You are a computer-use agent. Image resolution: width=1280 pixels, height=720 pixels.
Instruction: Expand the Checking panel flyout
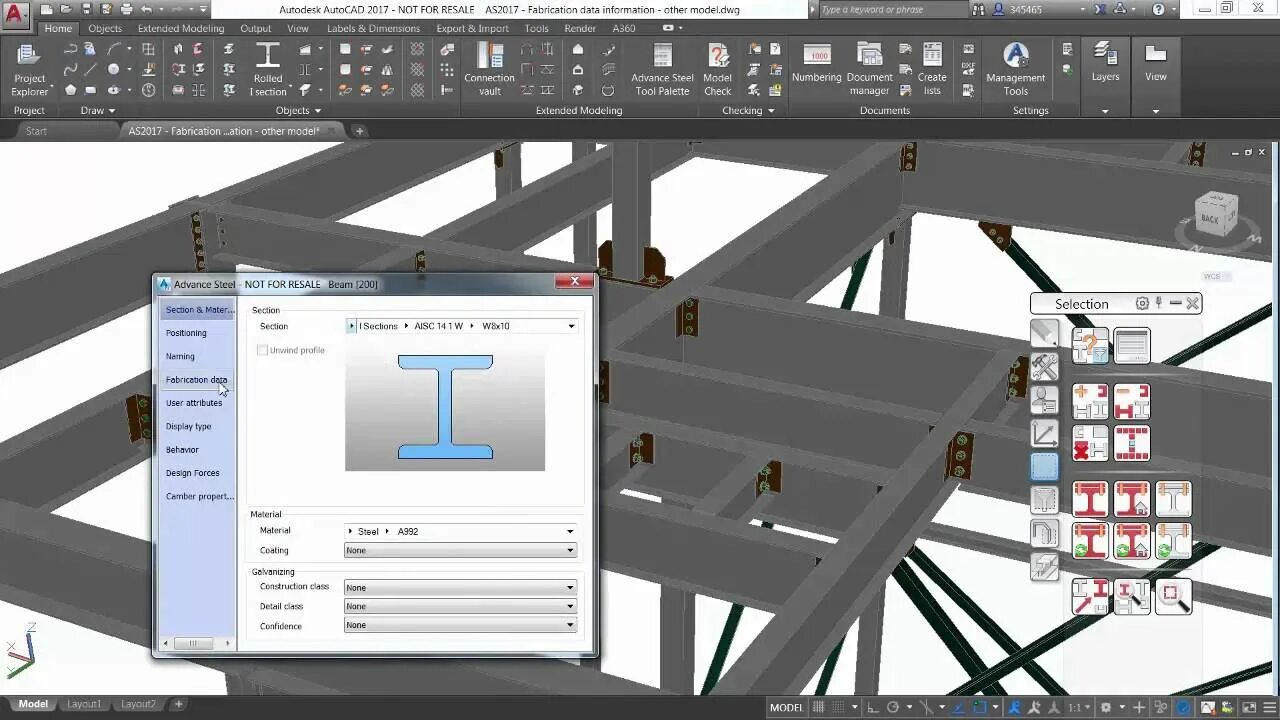748,111
